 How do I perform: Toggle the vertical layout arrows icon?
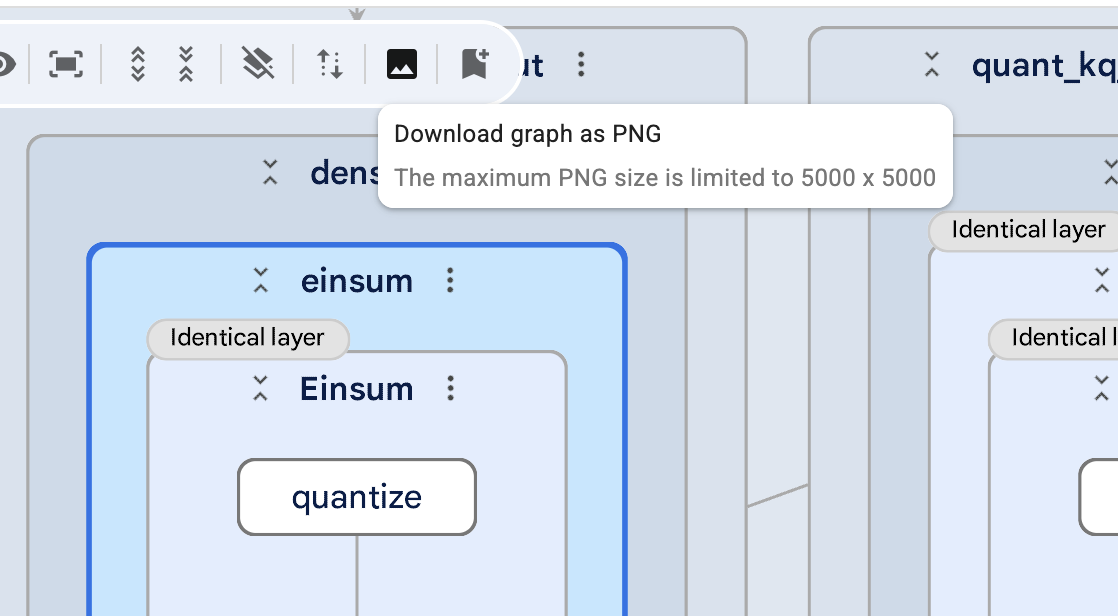point(330,65)
